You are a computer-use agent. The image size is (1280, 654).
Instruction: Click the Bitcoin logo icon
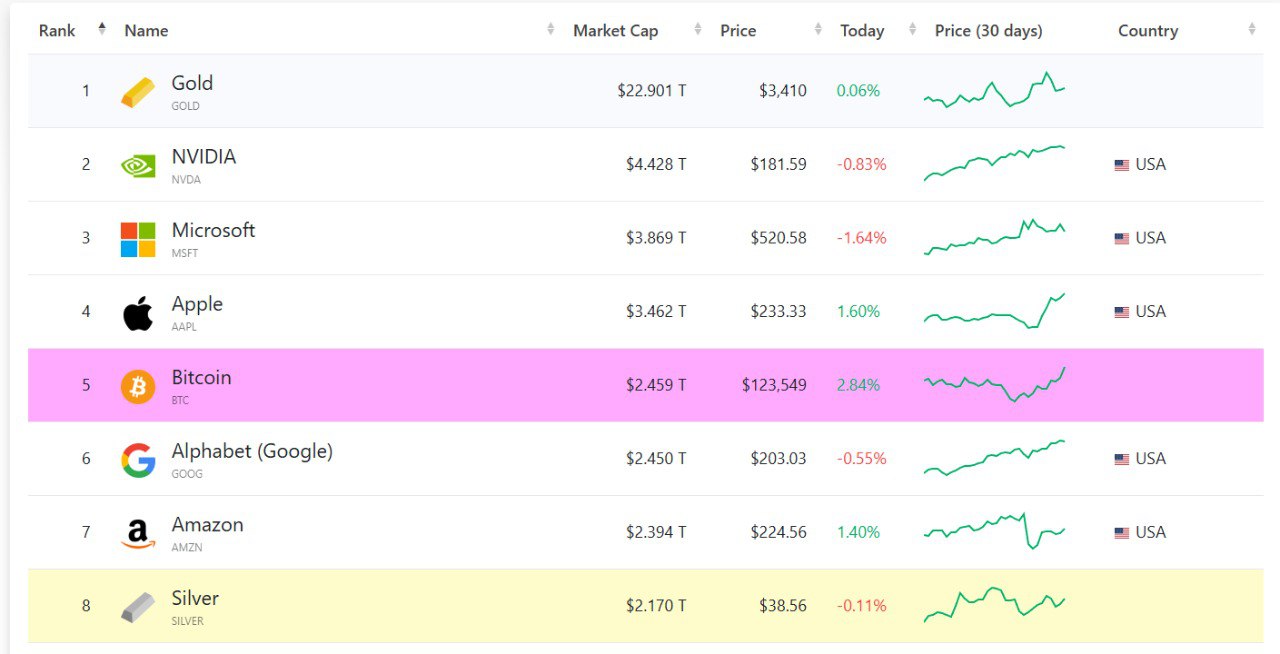coord(138,386)
